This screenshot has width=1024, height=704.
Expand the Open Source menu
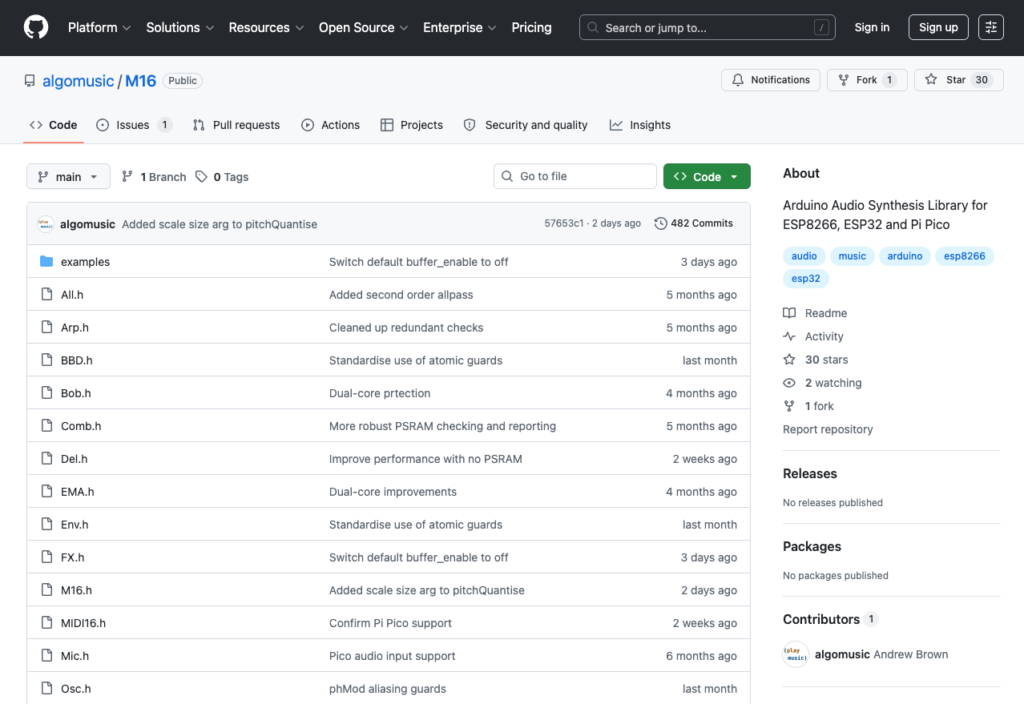[363, 27]
